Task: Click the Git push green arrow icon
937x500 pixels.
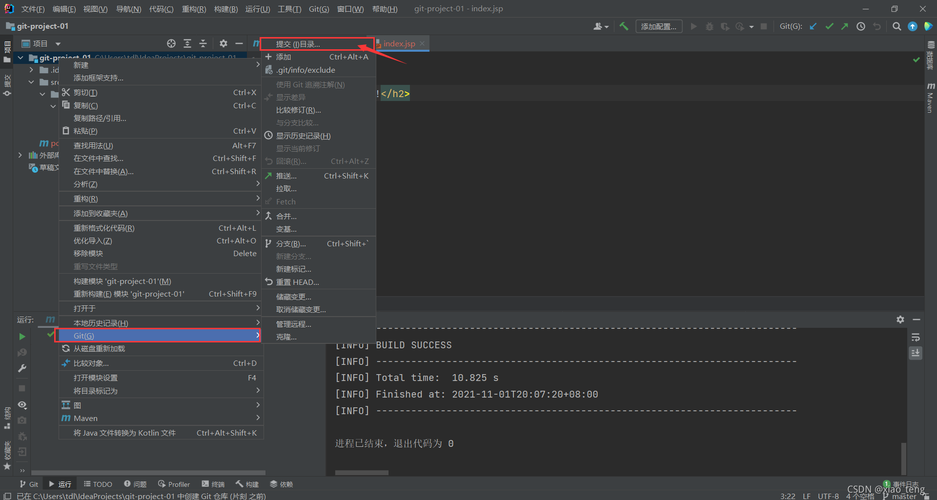Action: 844,26
